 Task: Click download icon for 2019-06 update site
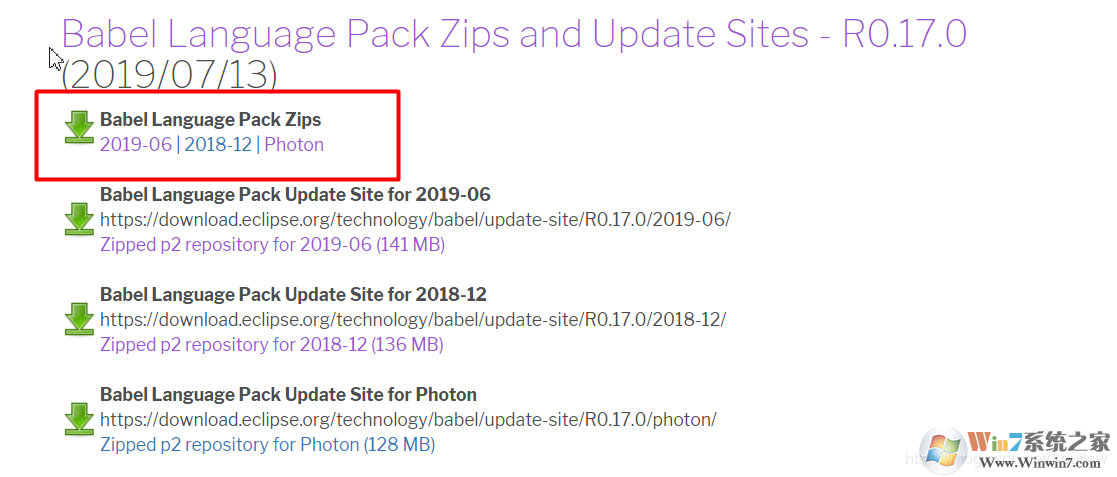pyautogui.click(x=79, y=219)
